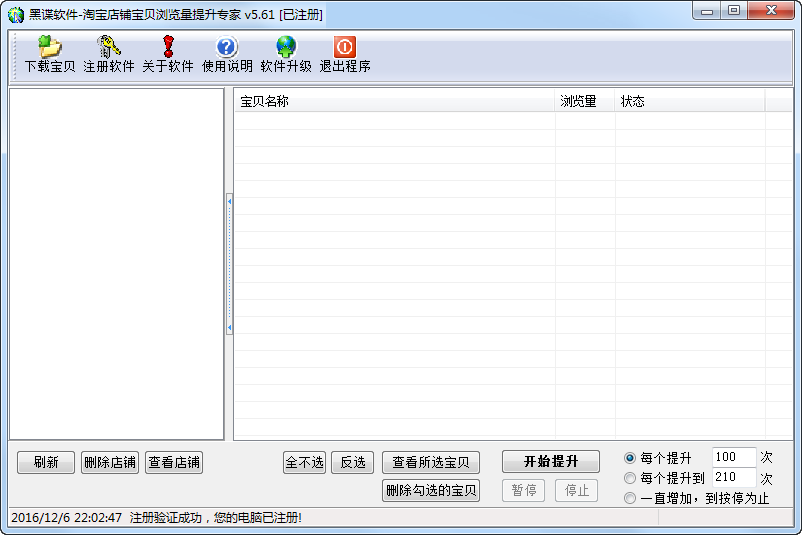
Task: Select the 每个提升 radio option
Action: pyautogui.click(x=630, y=458)
